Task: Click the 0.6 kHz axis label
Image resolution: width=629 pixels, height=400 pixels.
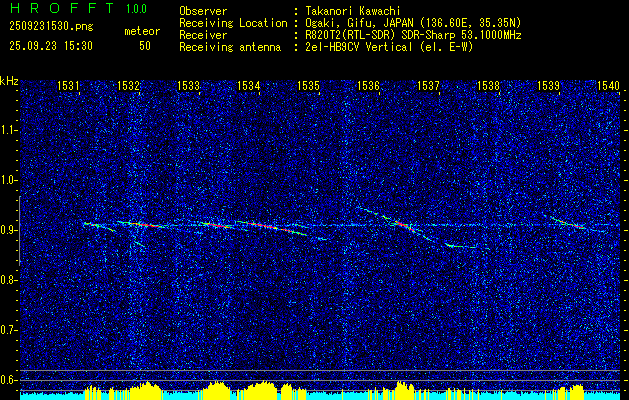Action: point(8,380)
